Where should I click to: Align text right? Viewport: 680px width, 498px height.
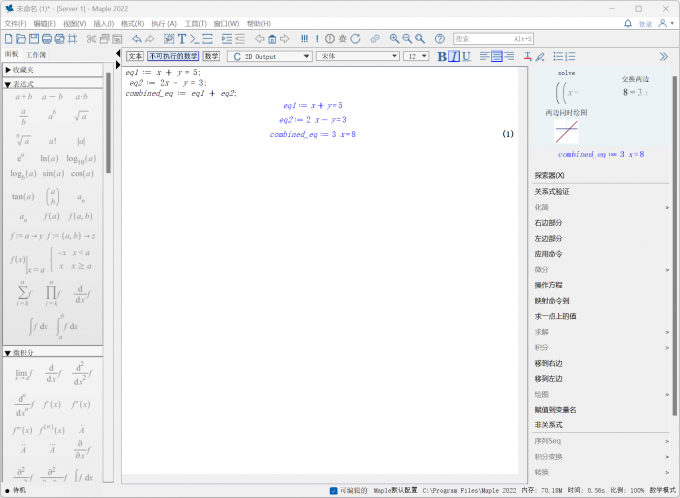click(x=509, y=56)
